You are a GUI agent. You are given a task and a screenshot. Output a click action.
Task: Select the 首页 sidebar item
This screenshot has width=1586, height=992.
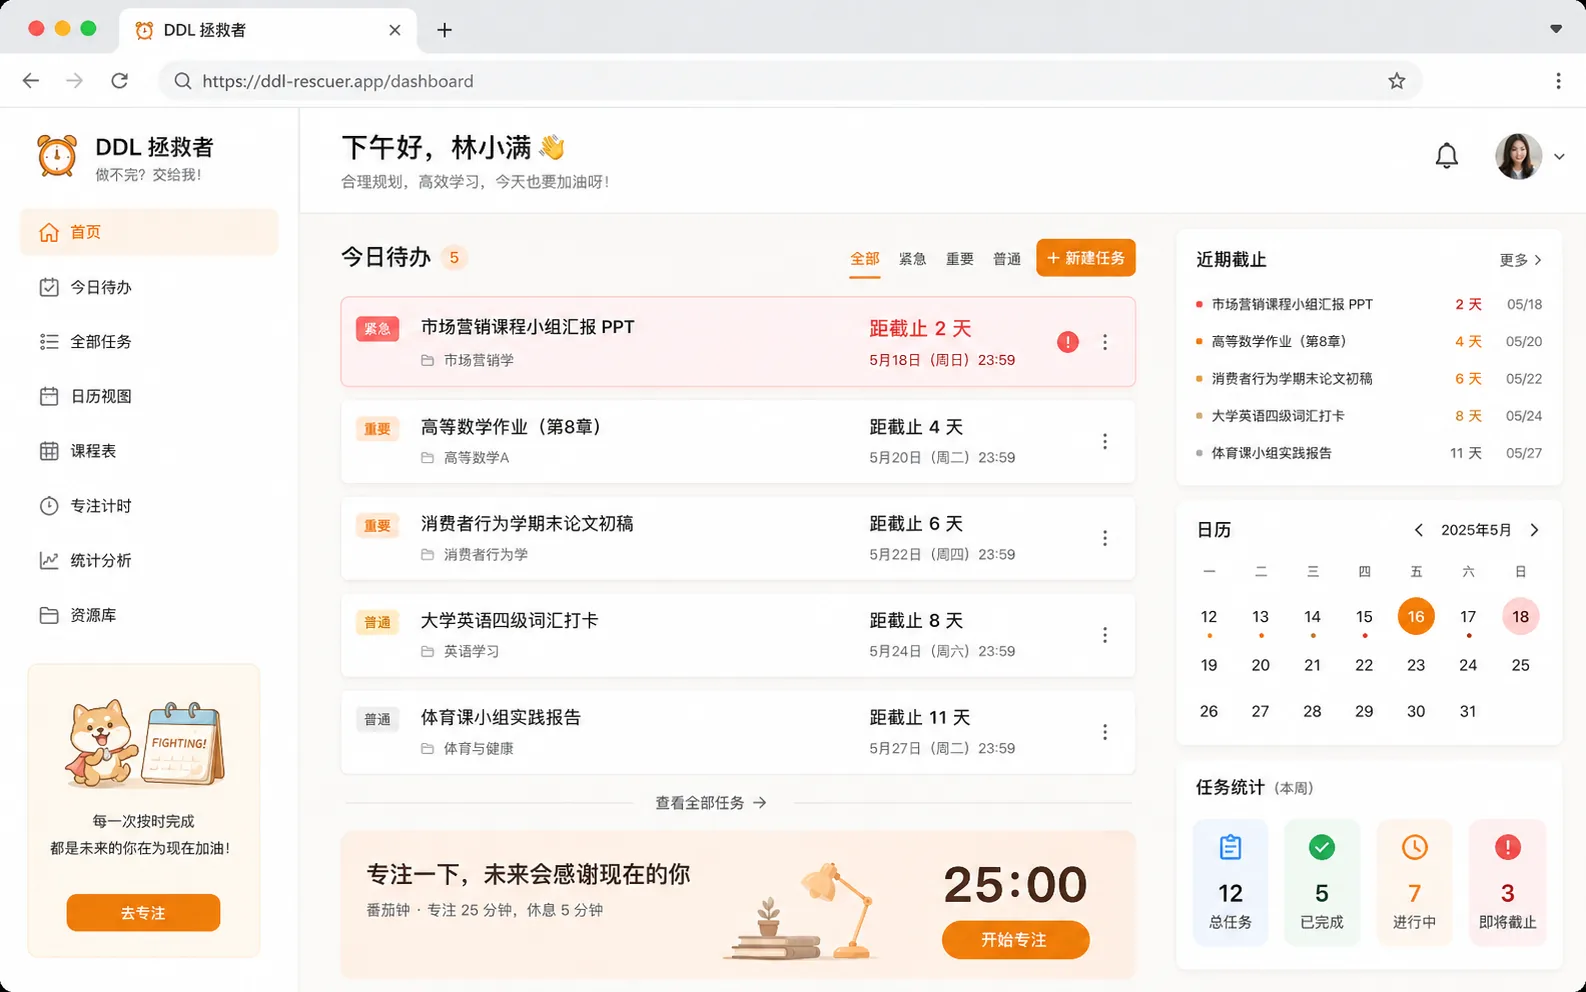click(149, 232)
